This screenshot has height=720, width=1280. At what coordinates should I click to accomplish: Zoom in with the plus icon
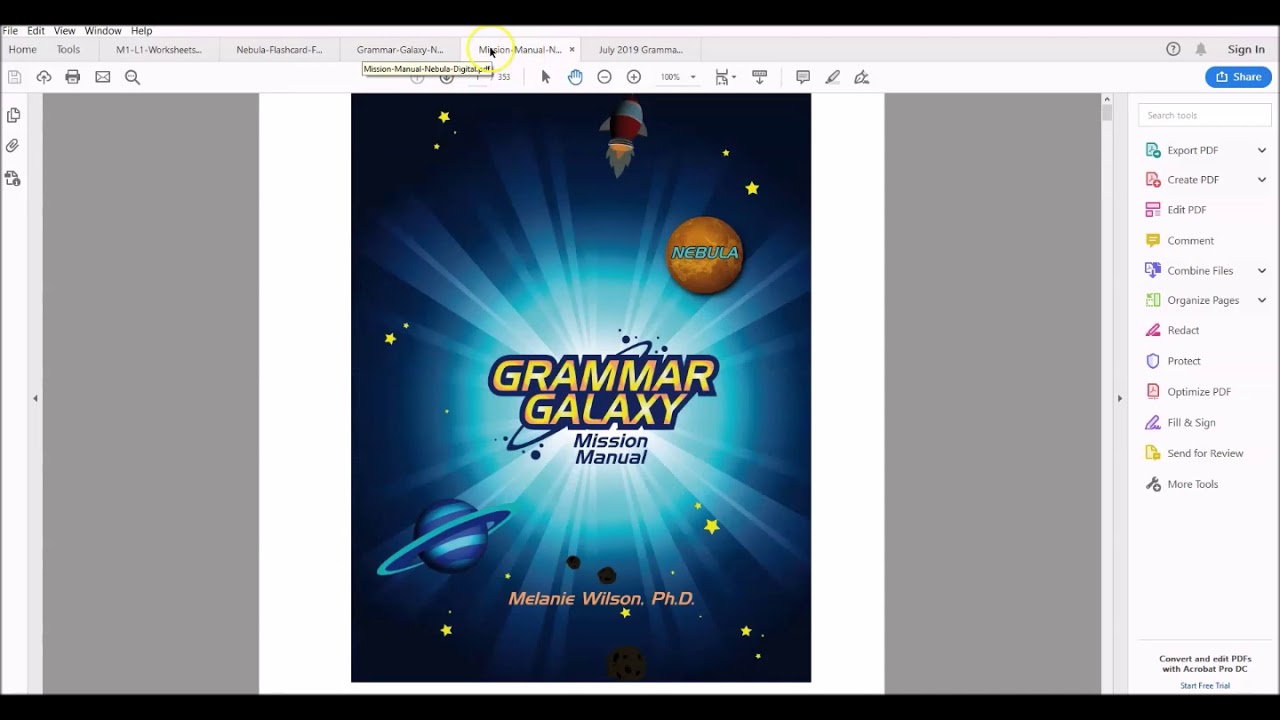[634, 77]
